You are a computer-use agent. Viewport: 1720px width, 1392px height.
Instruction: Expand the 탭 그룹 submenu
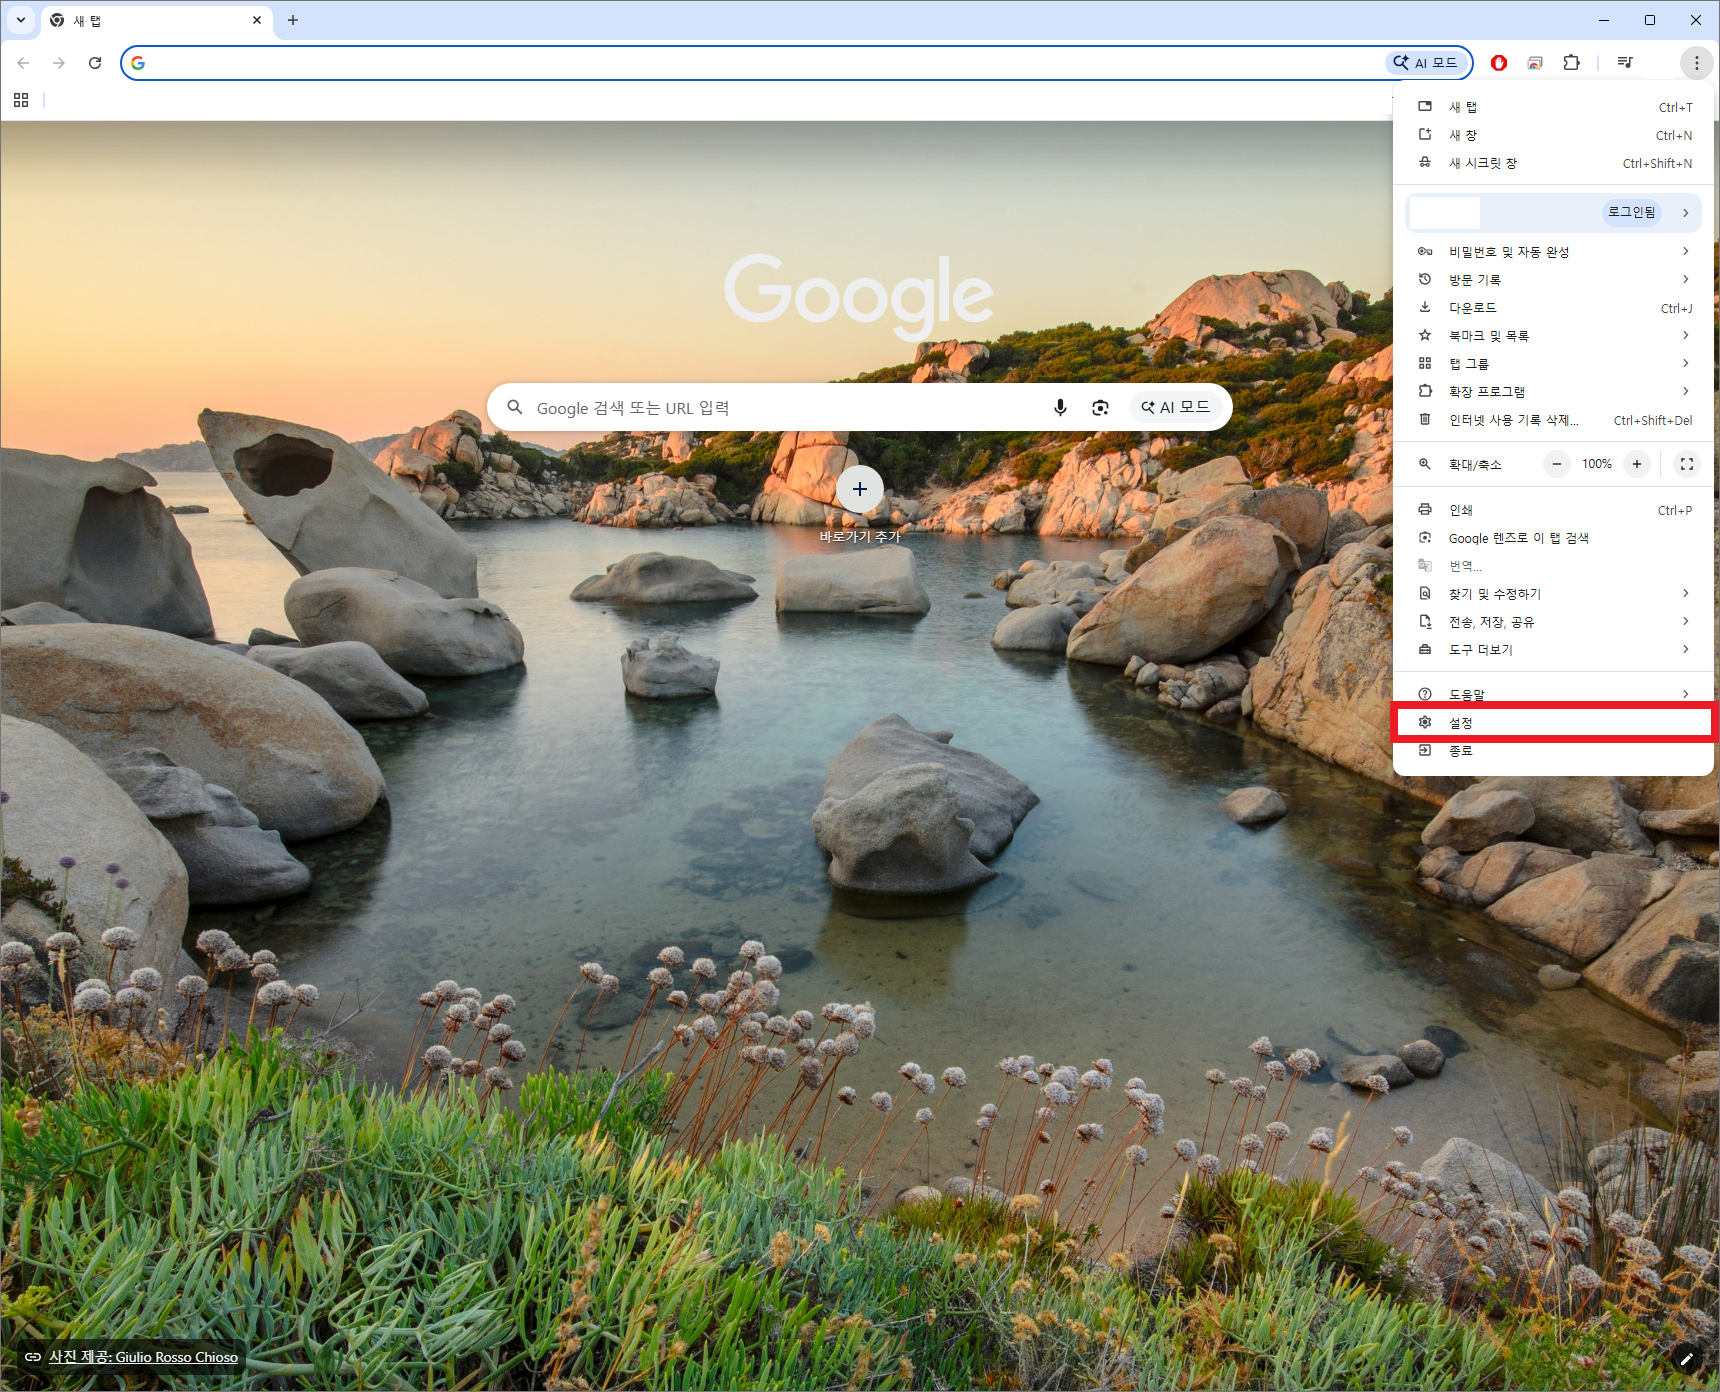point(1554,364)
